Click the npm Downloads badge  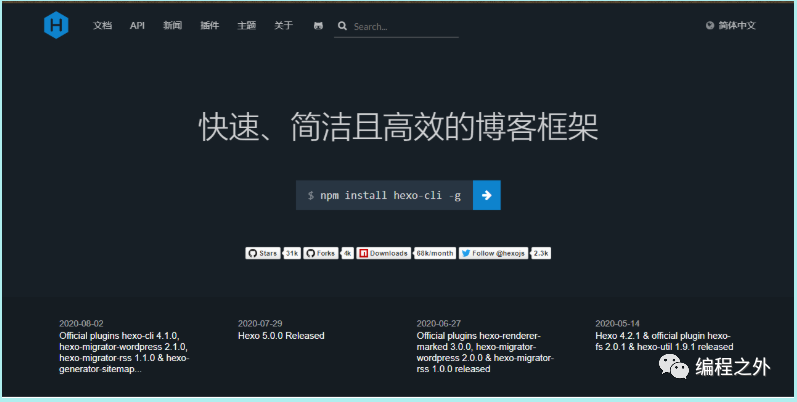click(x=383, y=253)
